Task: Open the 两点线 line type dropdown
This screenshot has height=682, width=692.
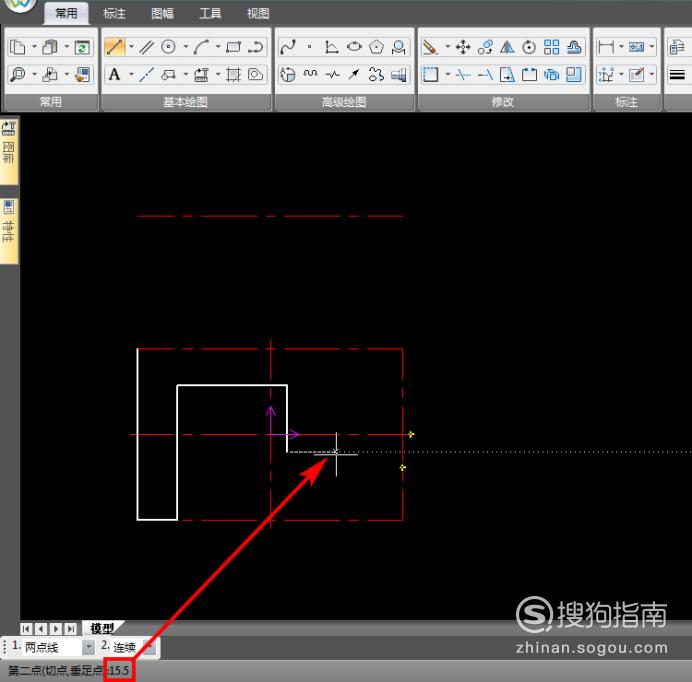Action: pos(88,647)
